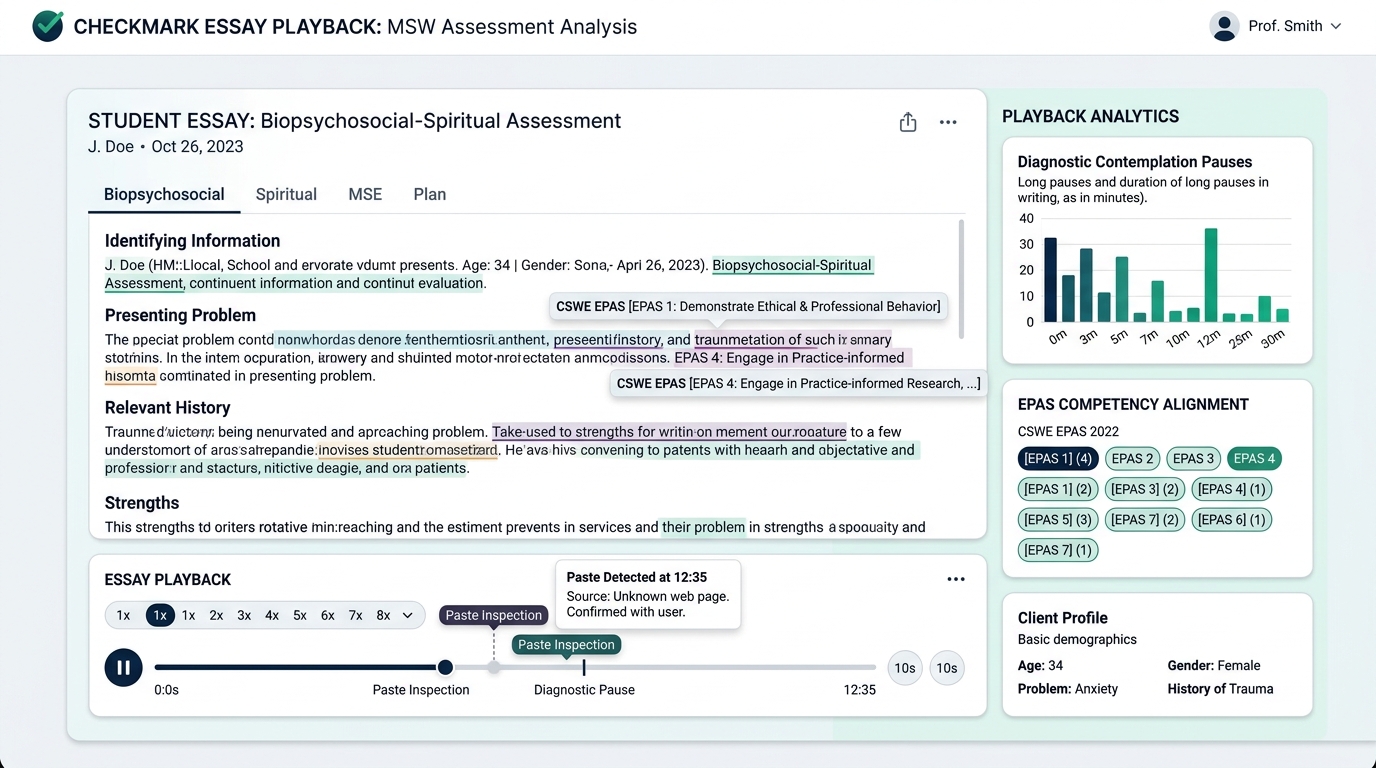Click the highlighted Biopsychosocial-Spiritual Assessment link

(x=792, y=265)
